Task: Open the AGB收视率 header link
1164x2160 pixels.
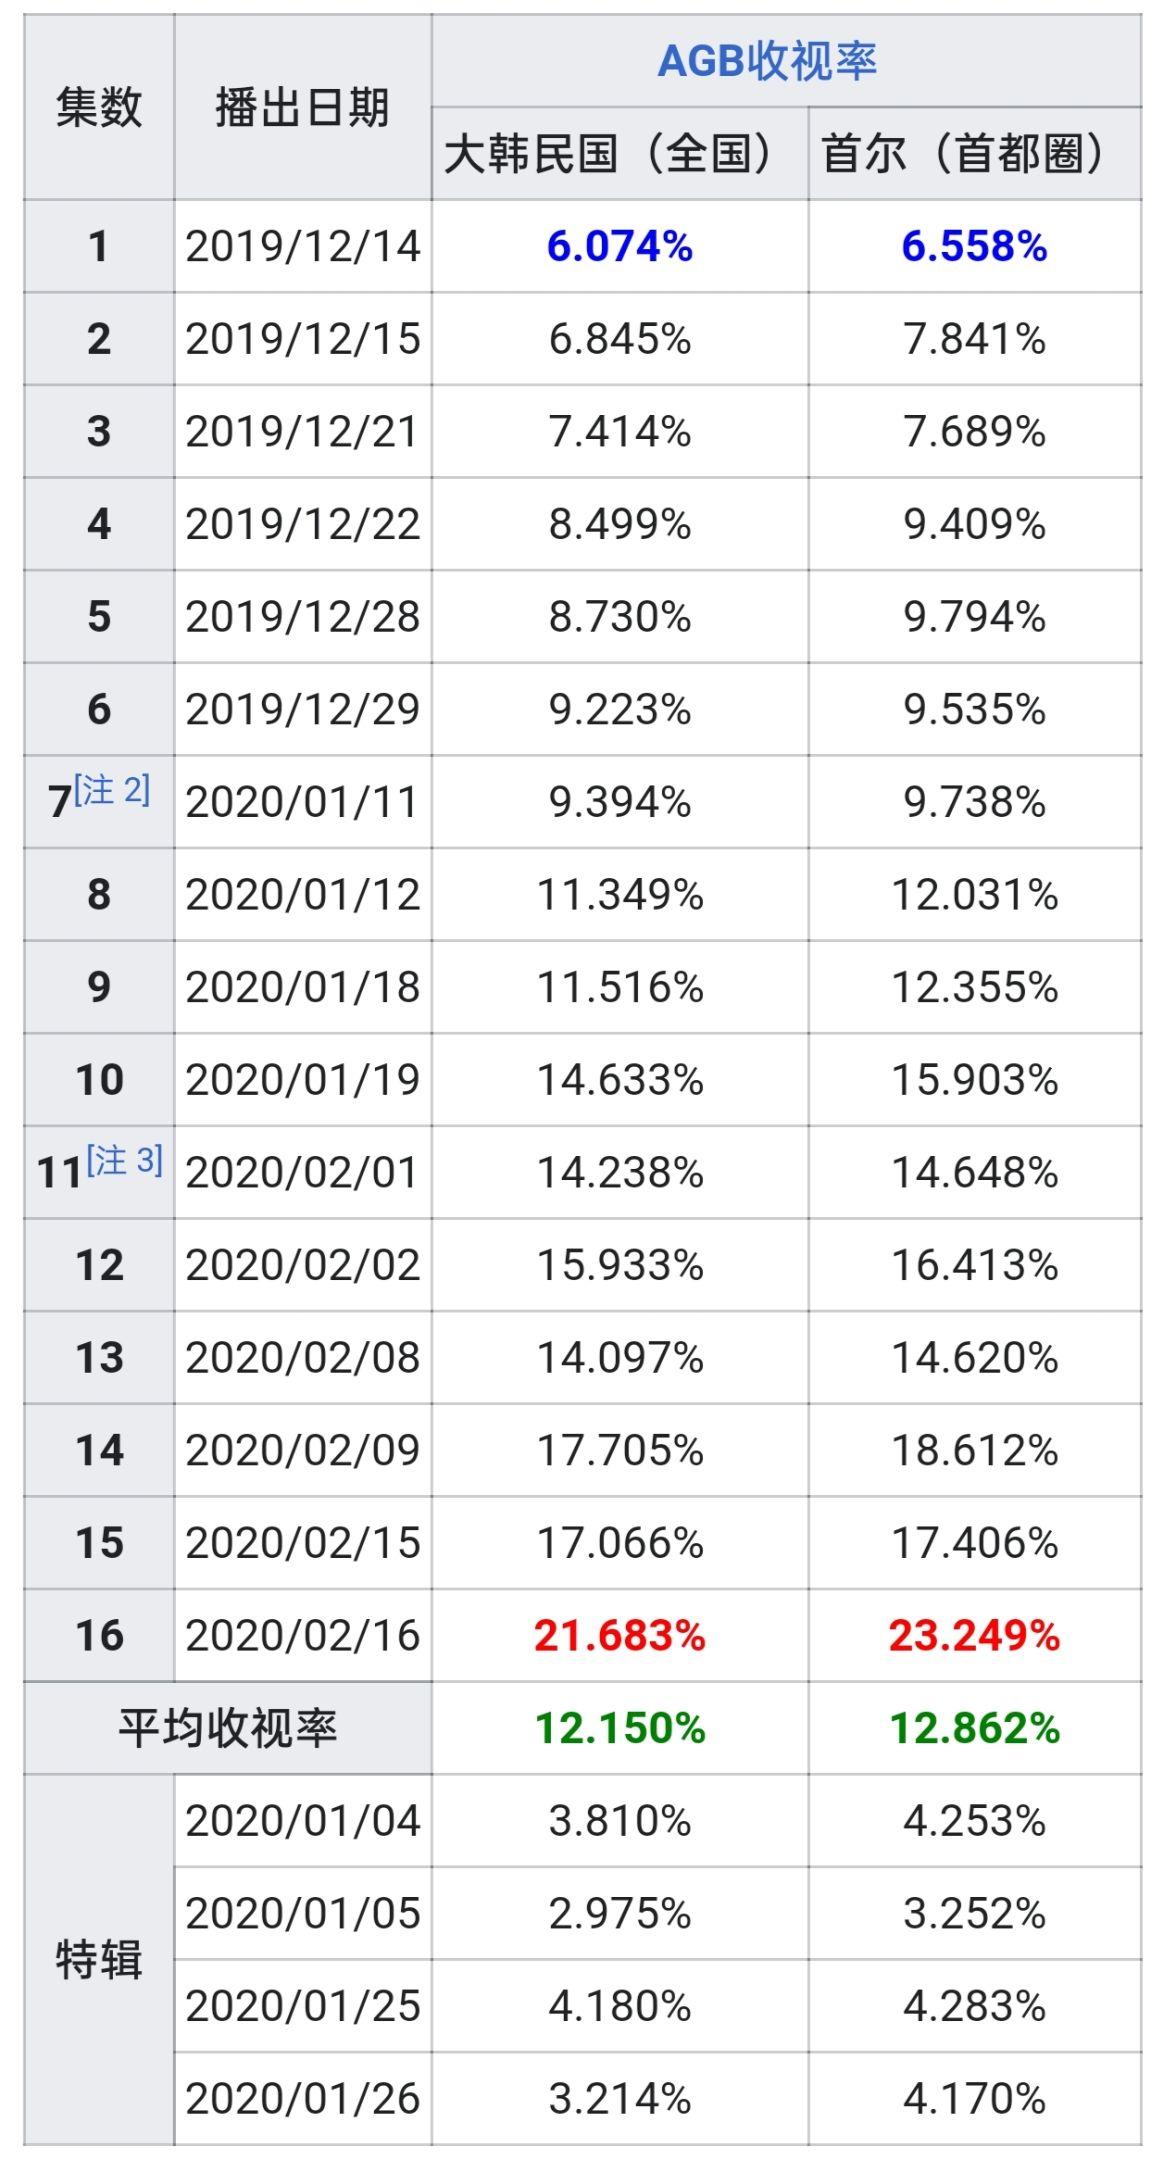Action: pyautogui.click(x=767, y=61)
